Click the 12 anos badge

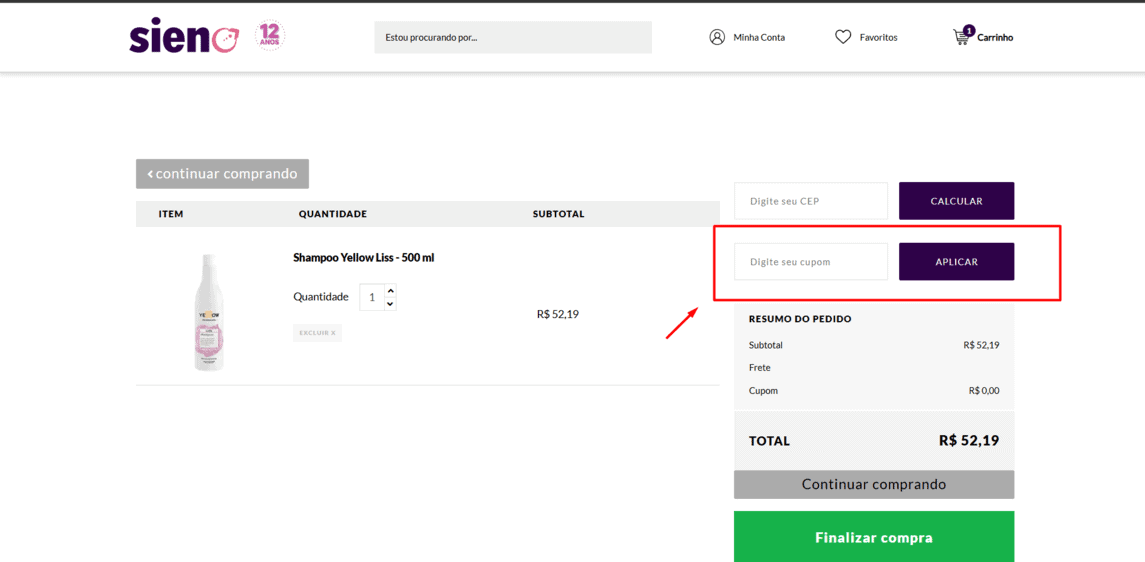click(269, 36)
